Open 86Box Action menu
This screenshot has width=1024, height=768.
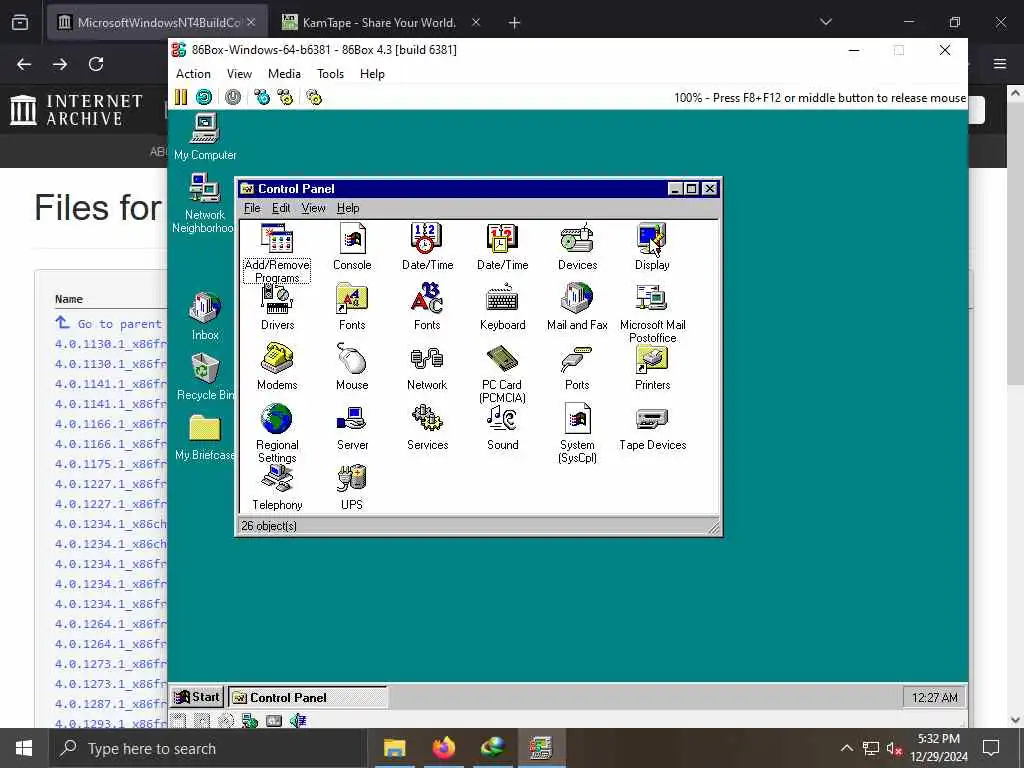click(193, 74)
